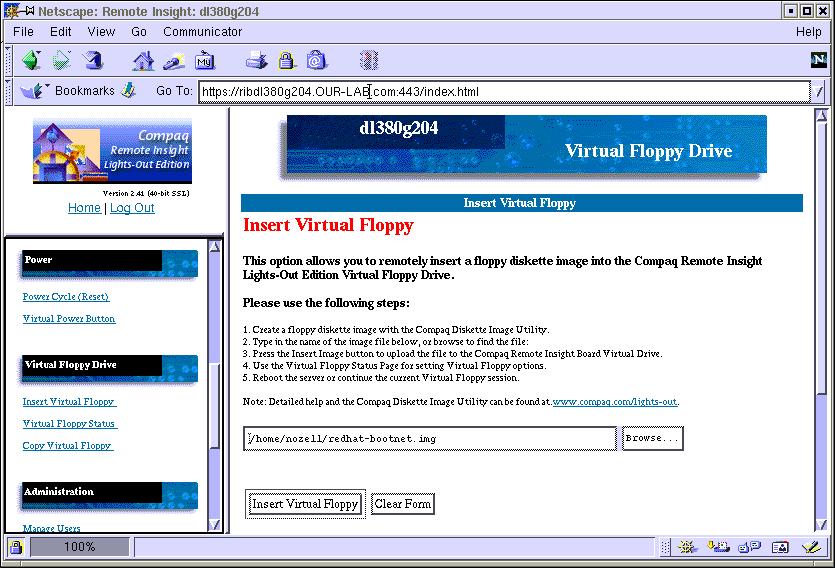Open the Security padlock icon in toolbar
835x568 pixels.
click(287, 61)
